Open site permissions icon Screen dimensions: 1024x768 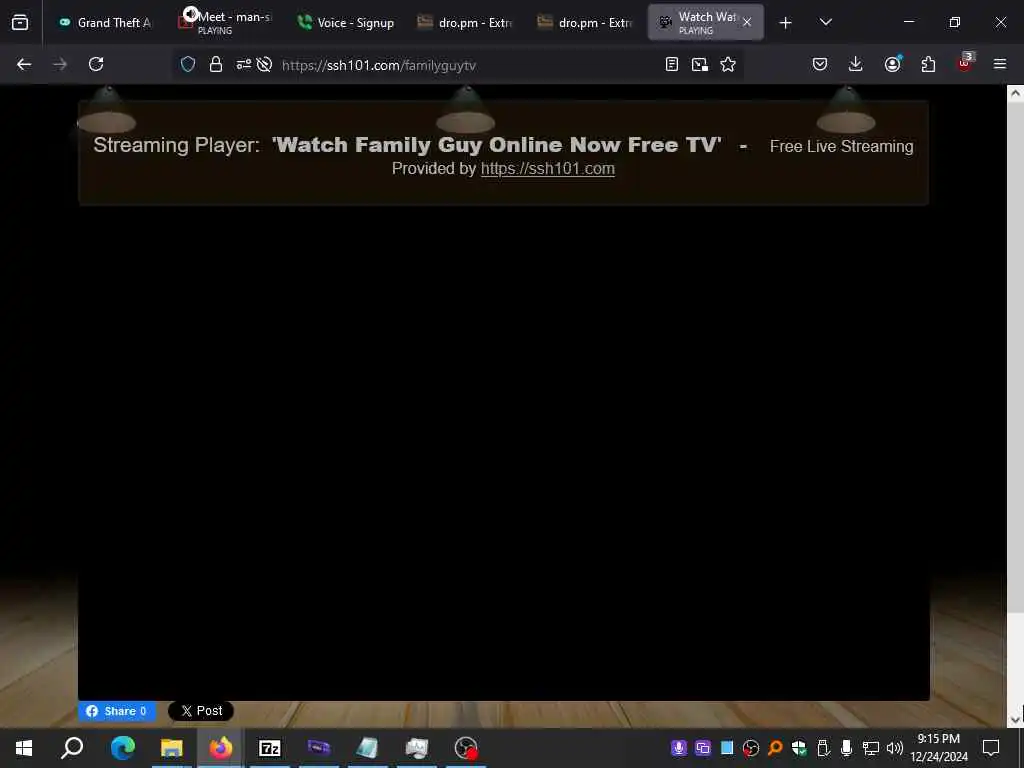pyautogui.click(x=244, y=65)
